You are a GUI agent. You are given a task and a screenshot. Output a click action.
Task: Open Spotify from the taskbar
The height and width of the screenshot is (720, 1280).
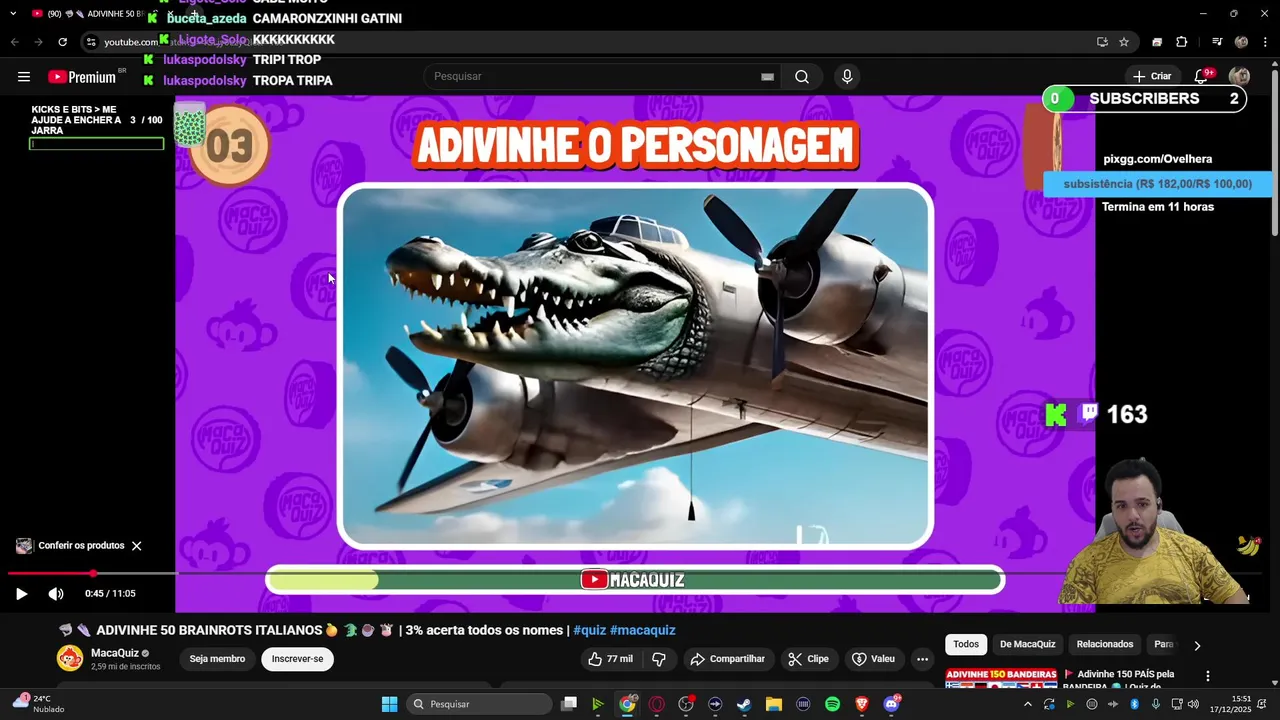tap(832, 704)
